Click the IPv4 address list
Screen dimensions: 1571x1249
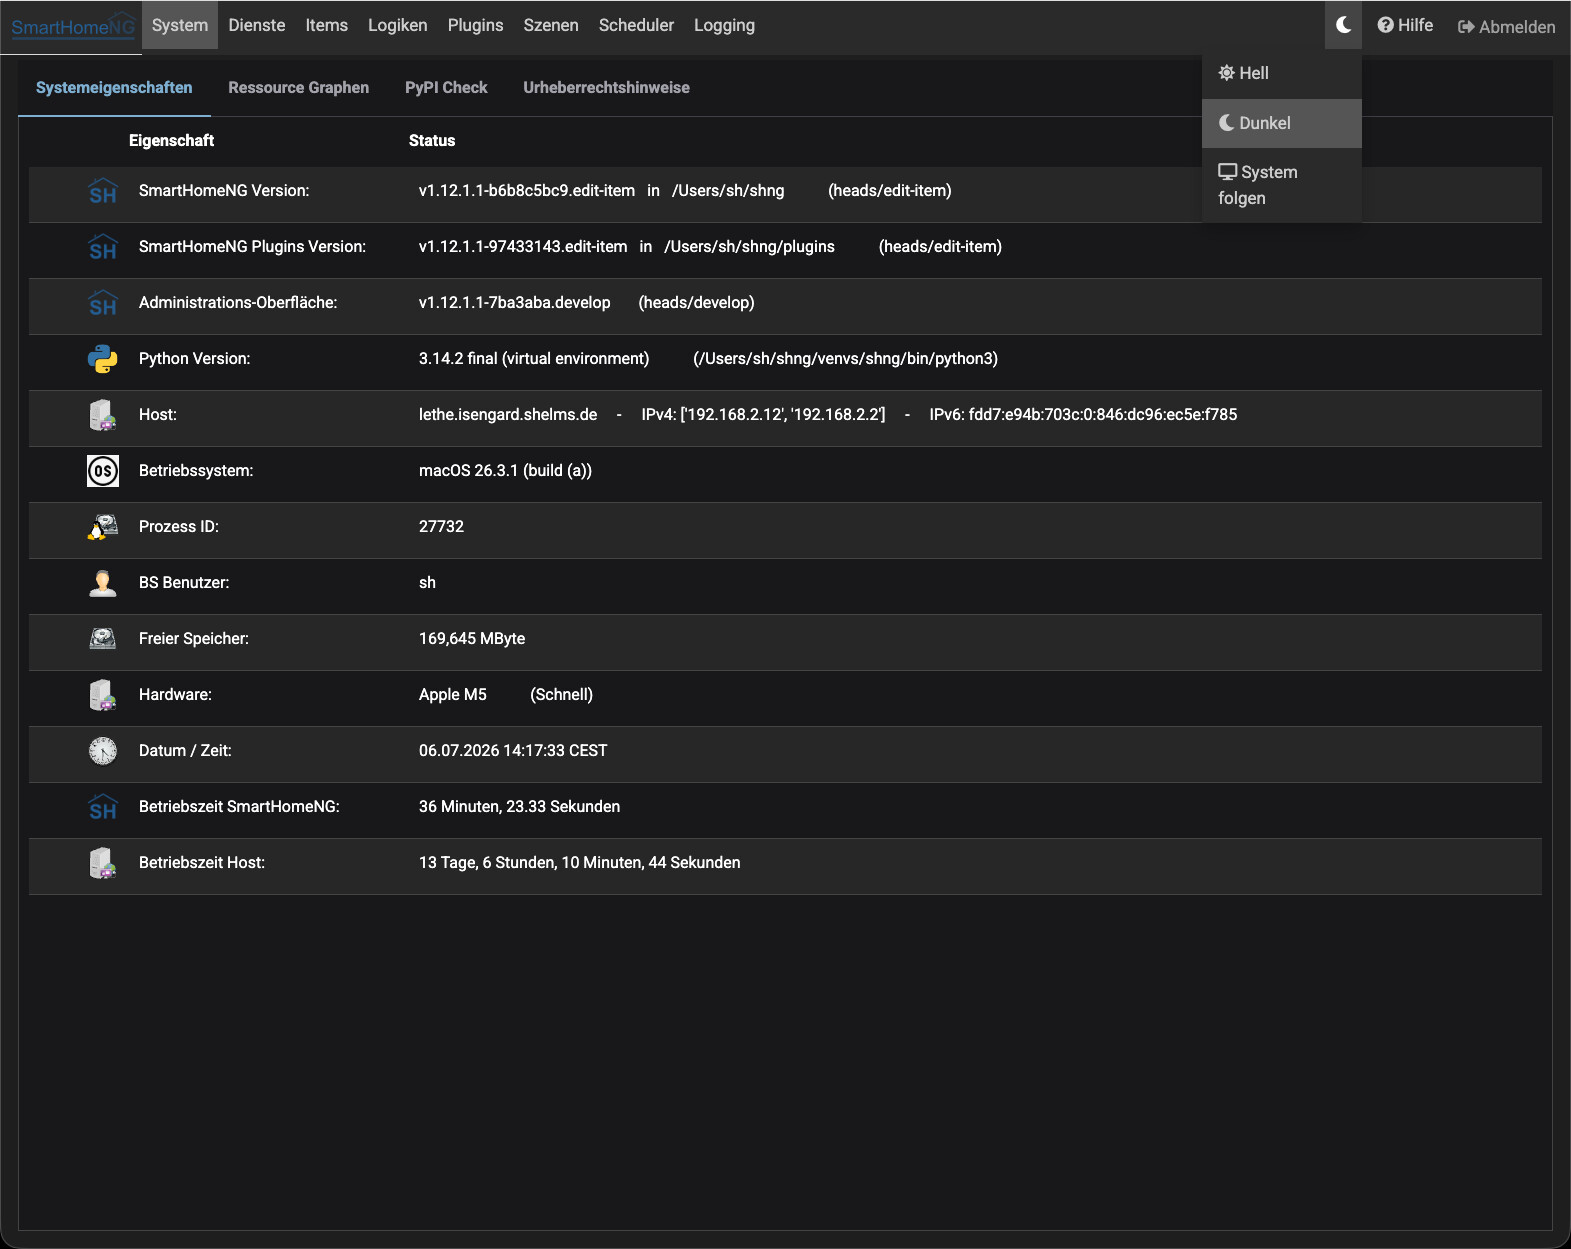[763, 415]
